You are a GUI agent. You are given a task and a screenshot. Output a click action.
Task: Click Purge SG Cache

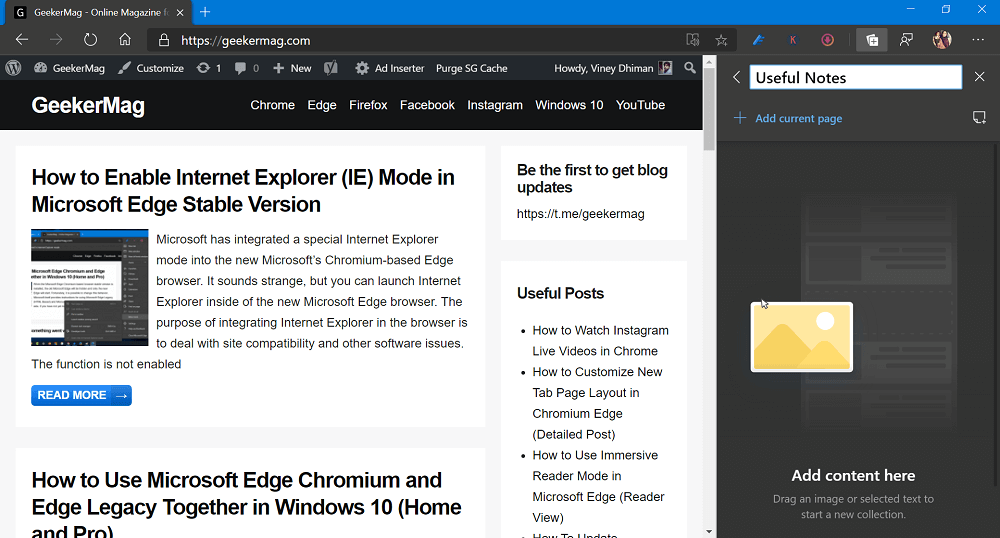tap(472, 68)
